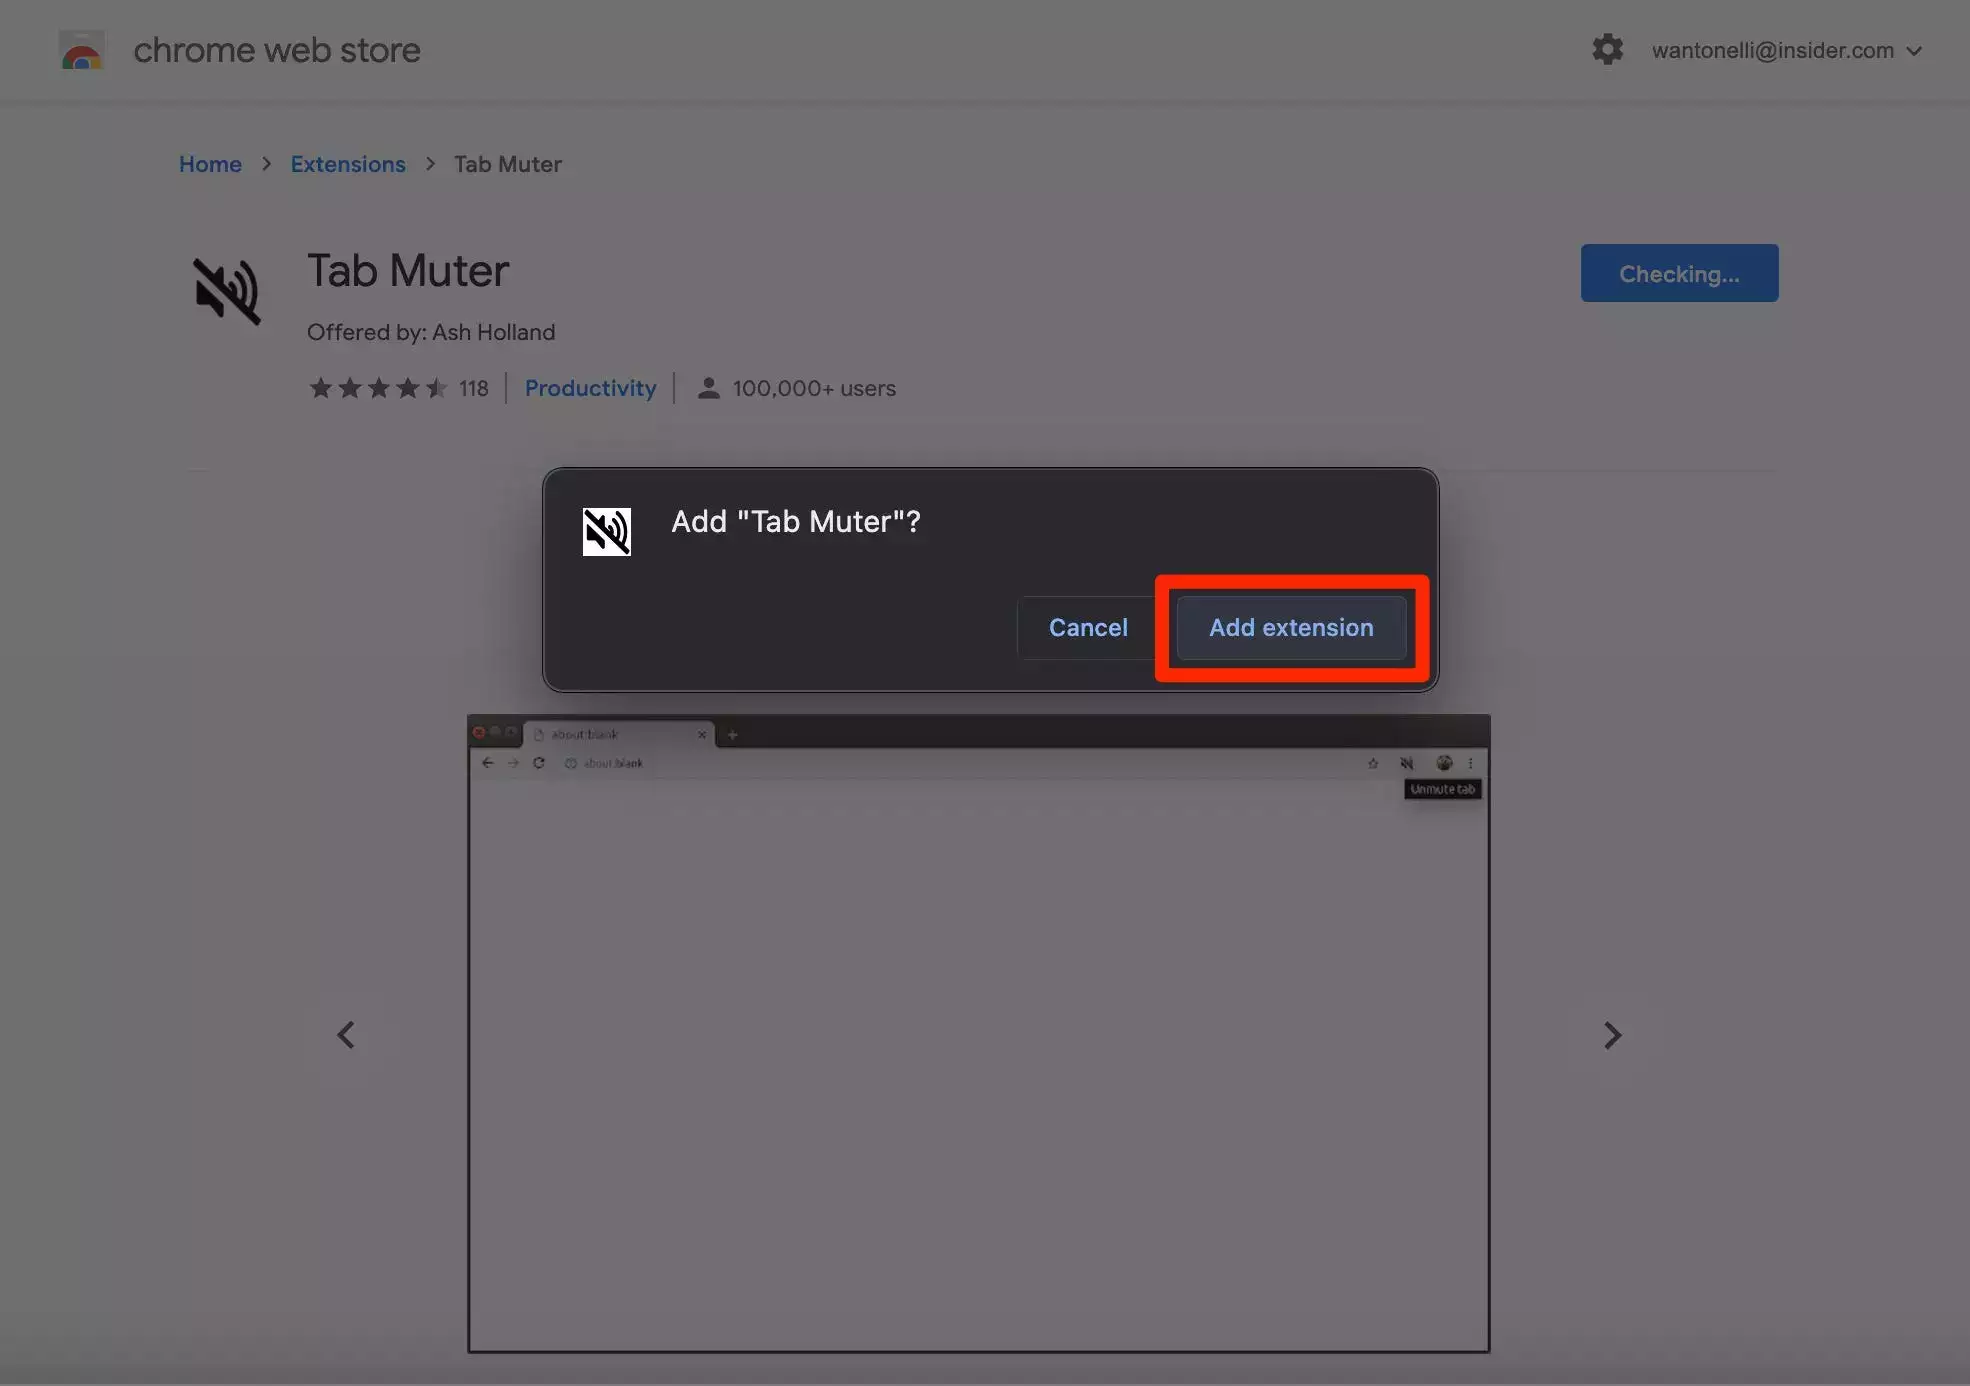Click the bookmark star in screenshot
This screenshot has height=1386, width=1970.
pyautogui.click(x=1373, y=763)
